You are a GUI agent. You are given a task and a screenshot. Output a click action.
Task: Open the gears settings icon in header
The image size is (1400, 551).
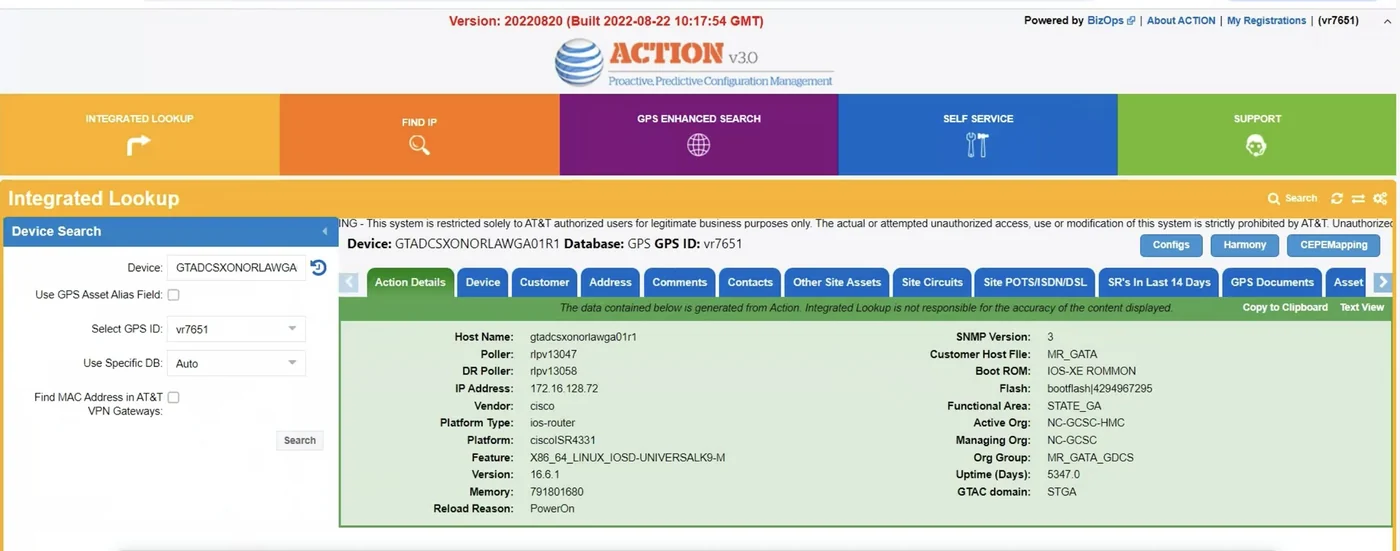click(x=1380, y=199)
